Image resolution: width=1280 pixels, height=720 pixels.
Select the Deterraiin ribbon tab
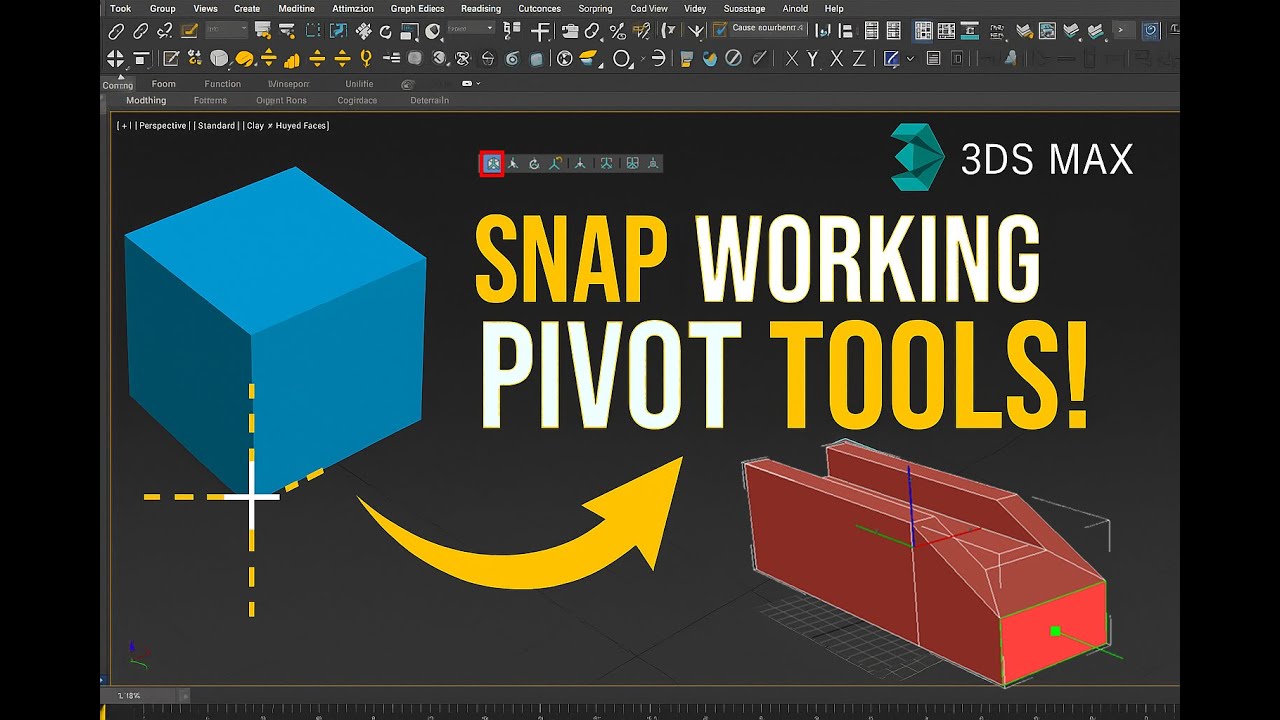(429, 100)
